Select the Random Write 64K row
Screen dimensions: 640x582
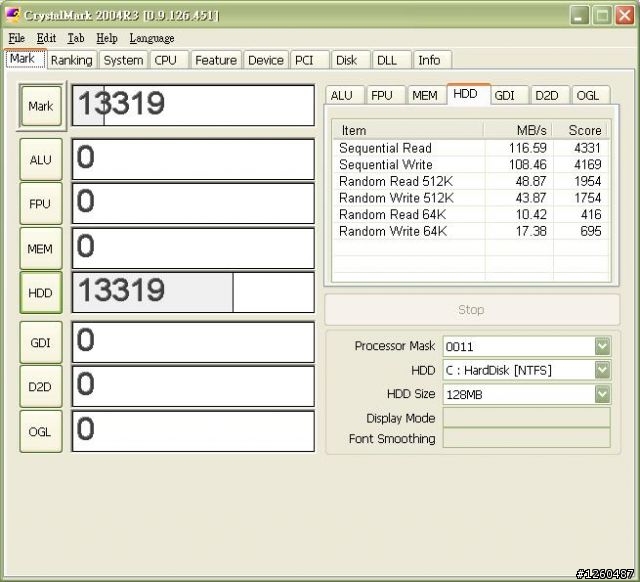(471, 231)
